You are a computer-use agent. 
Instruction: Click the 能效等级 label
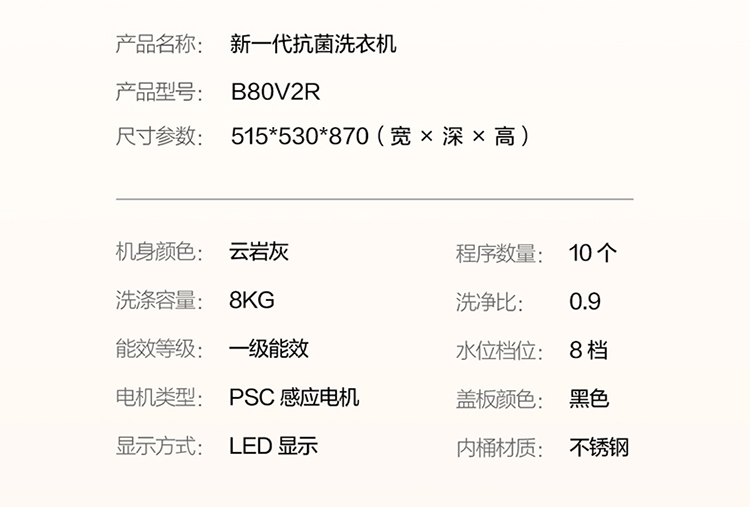tap(159, 349)
